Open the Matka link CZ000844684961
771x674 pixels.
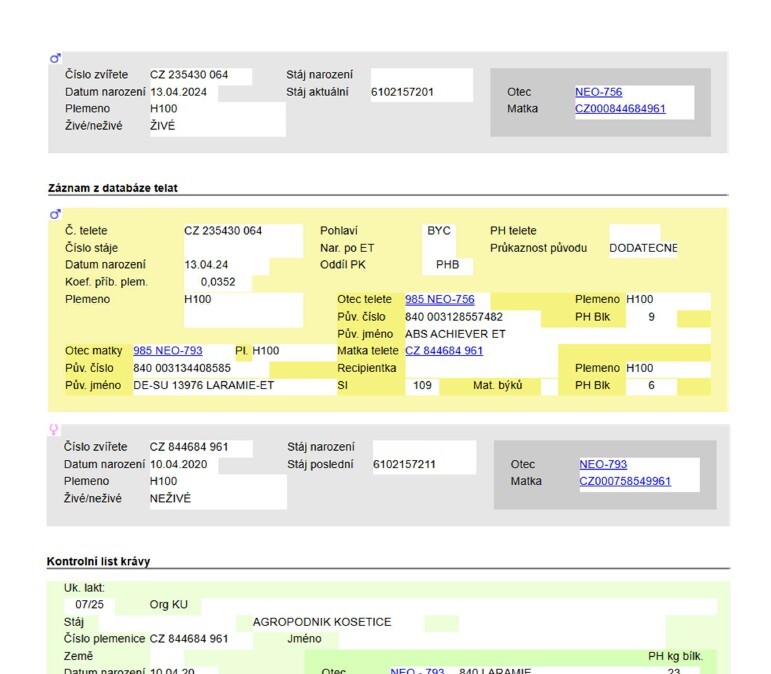(x=620, y=109)
